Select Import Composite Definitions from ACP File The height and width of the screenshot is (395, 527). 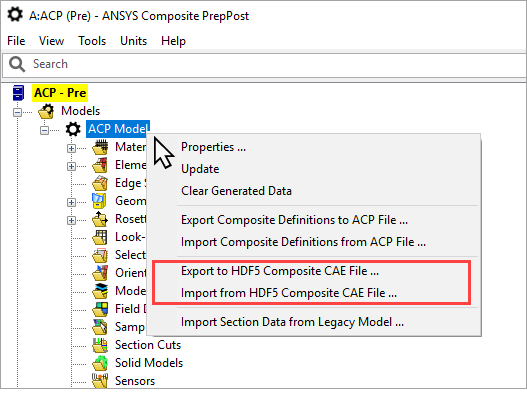point(303,242)
